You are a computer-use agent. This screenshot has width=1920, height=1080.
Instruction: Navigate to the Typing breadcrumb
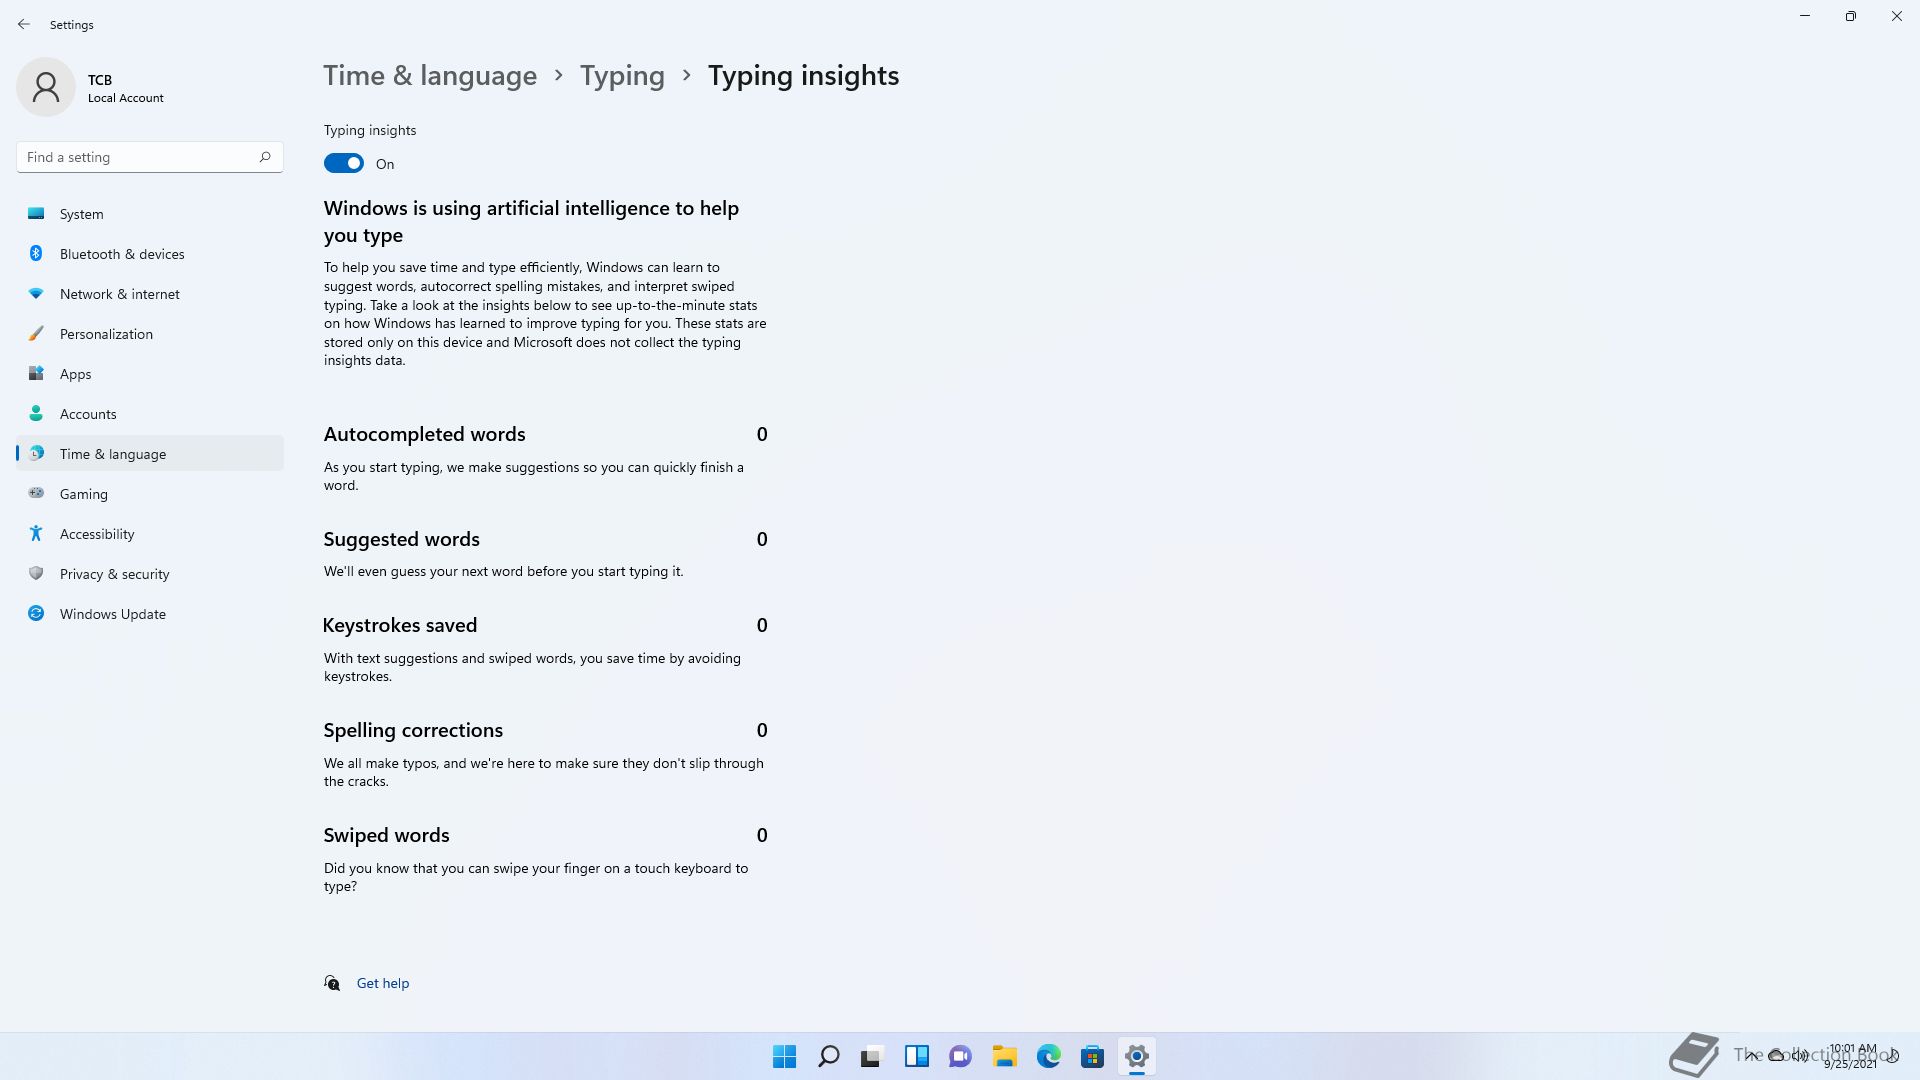pyautogui.click(x=622, y=76)
